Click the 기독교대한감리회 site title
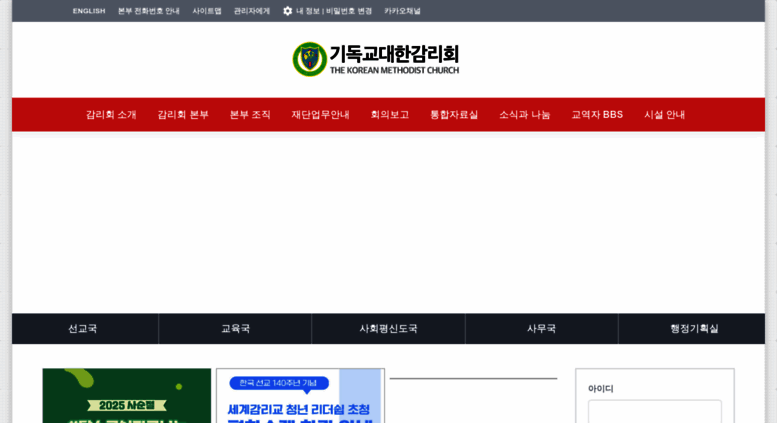This screenshot has height=423, width=777. (x=394, y=54)
